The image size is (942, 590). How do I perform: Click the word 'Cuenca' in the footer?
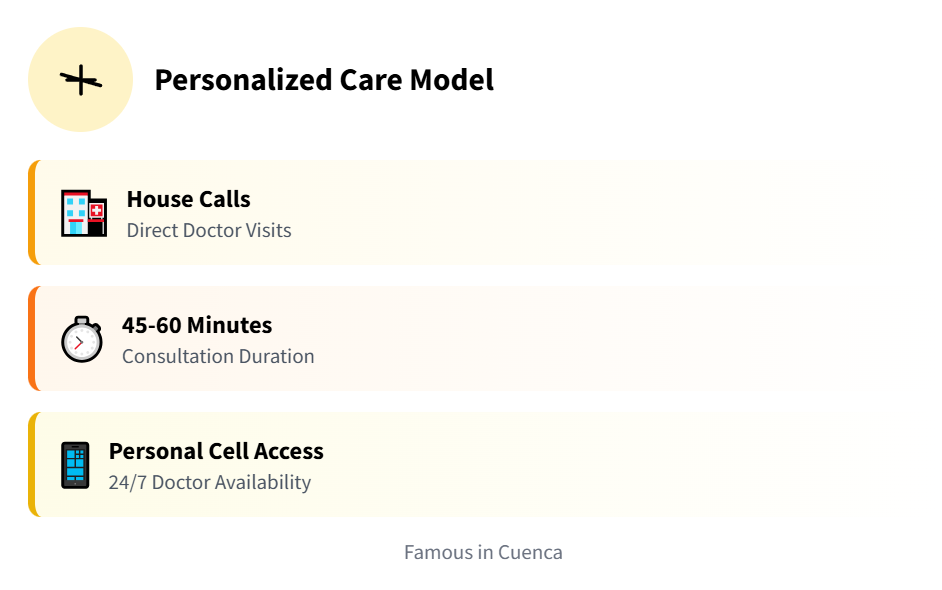(530, 552)
